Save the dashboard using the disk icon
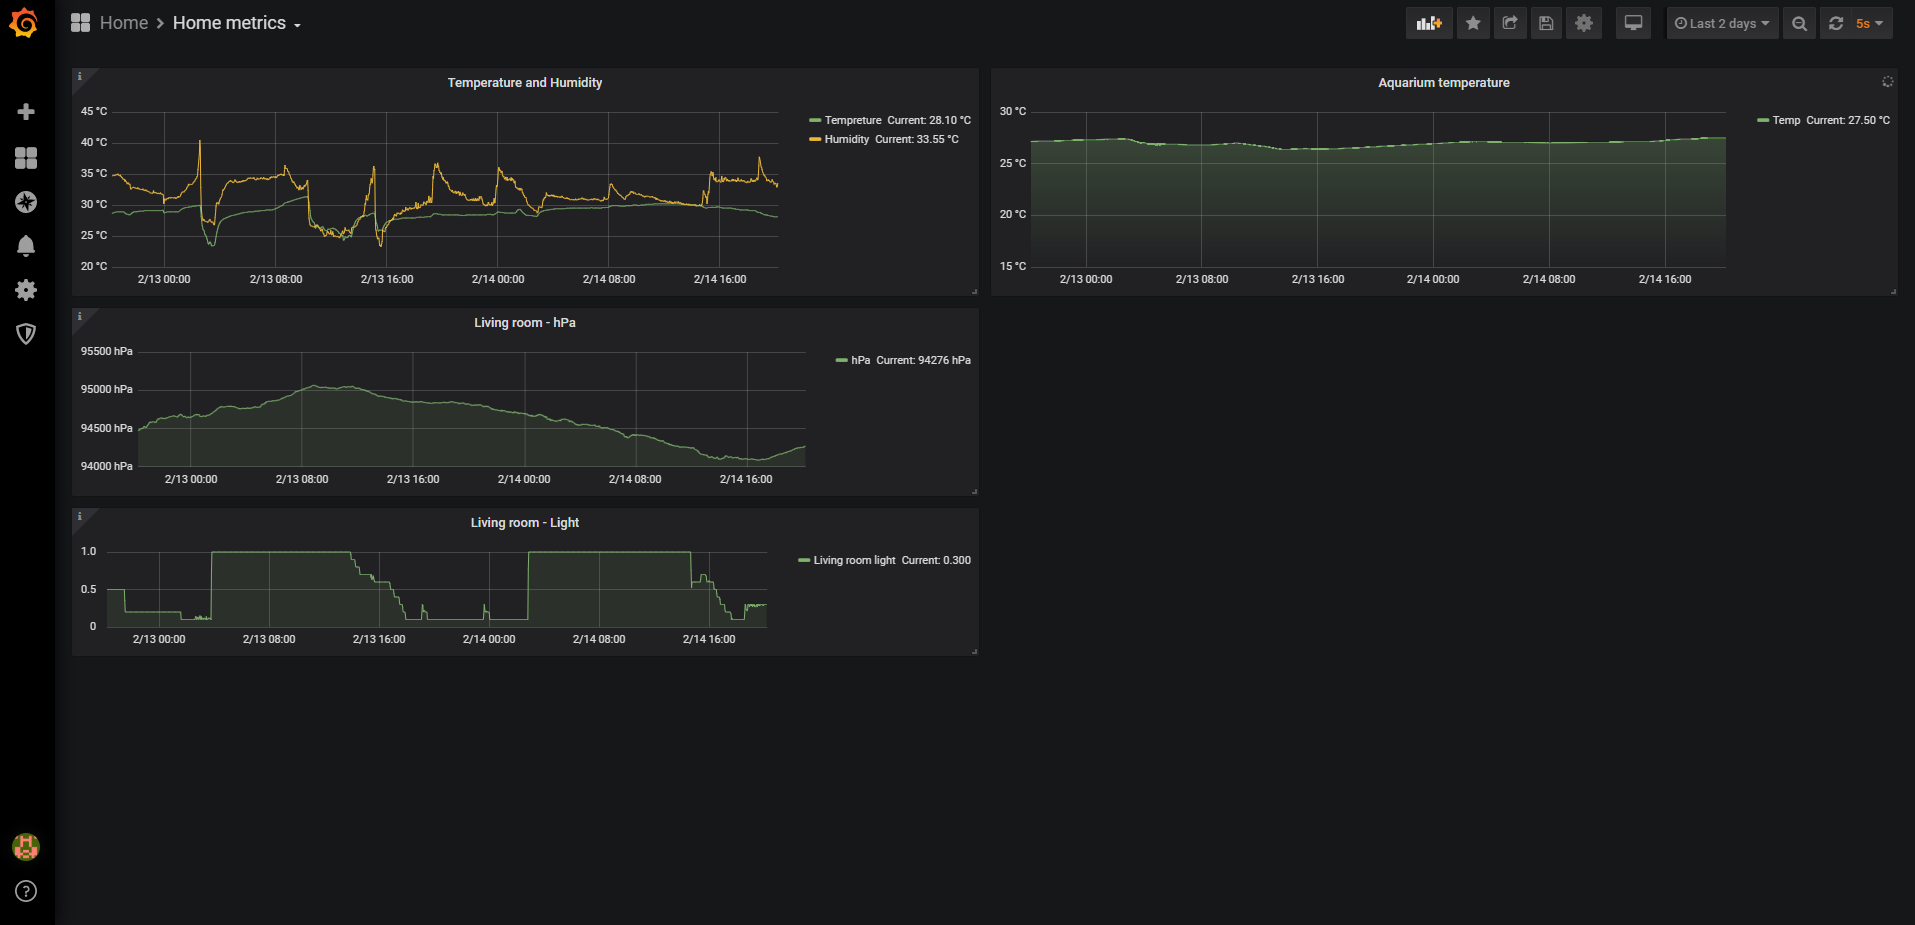This screenshot has width=1915, height=925. [1546, 23]
